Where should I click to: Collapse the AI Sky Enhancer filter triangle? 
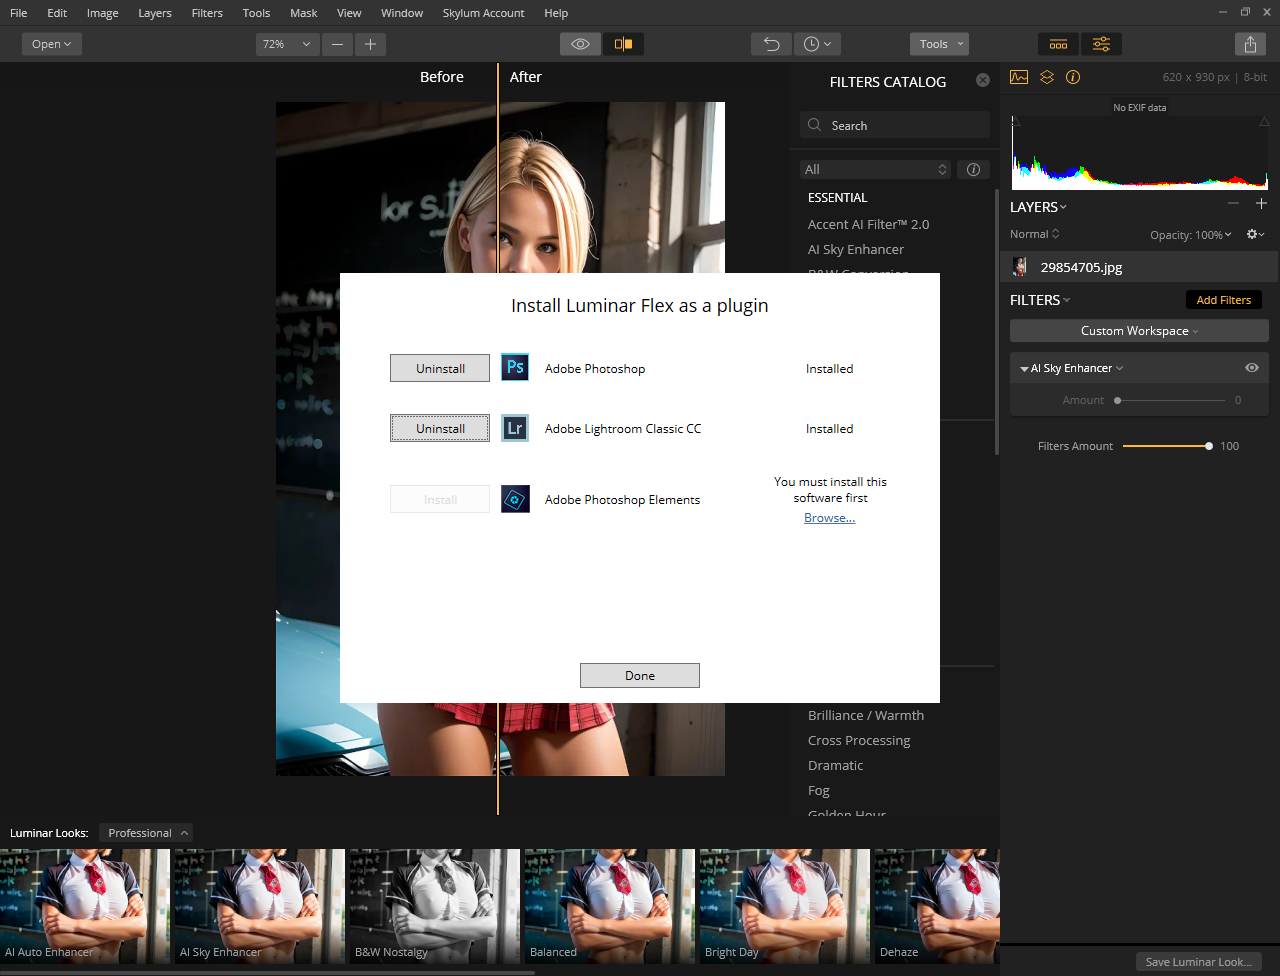pyautogui.click(x=1024, y=369)
